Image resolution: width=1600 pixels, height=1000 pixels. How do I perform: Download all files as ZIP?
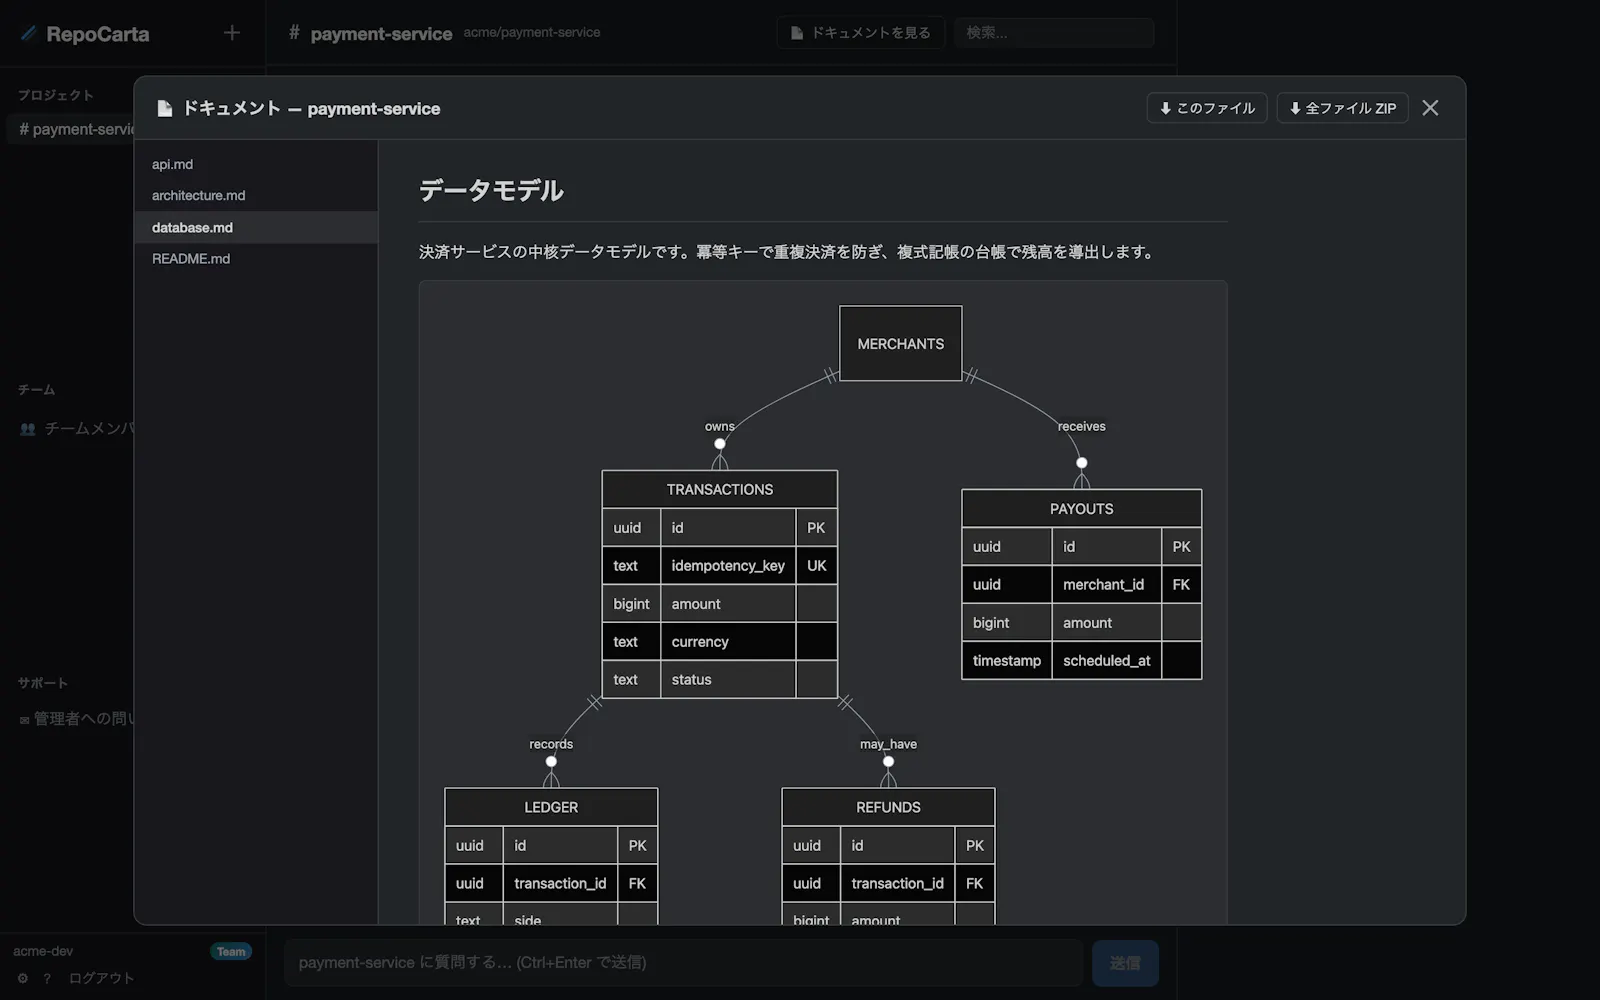click(1342, 108)
